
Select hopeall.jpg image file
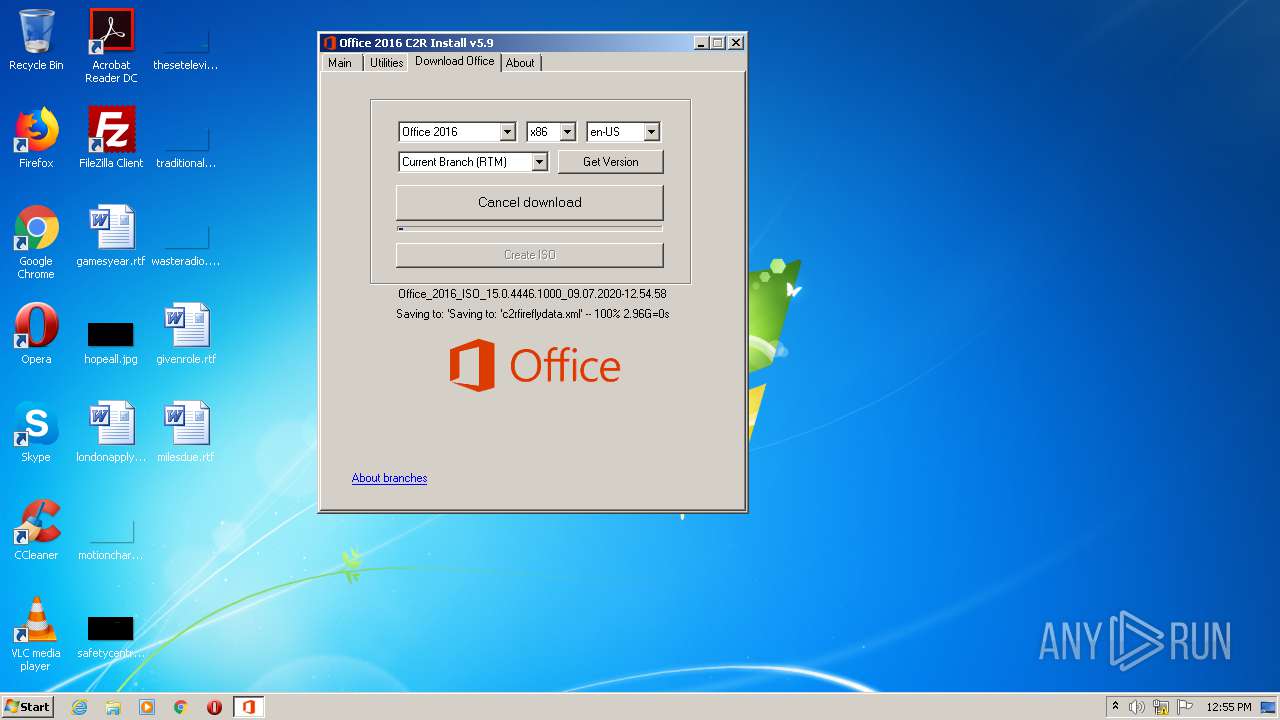(111, 342)
